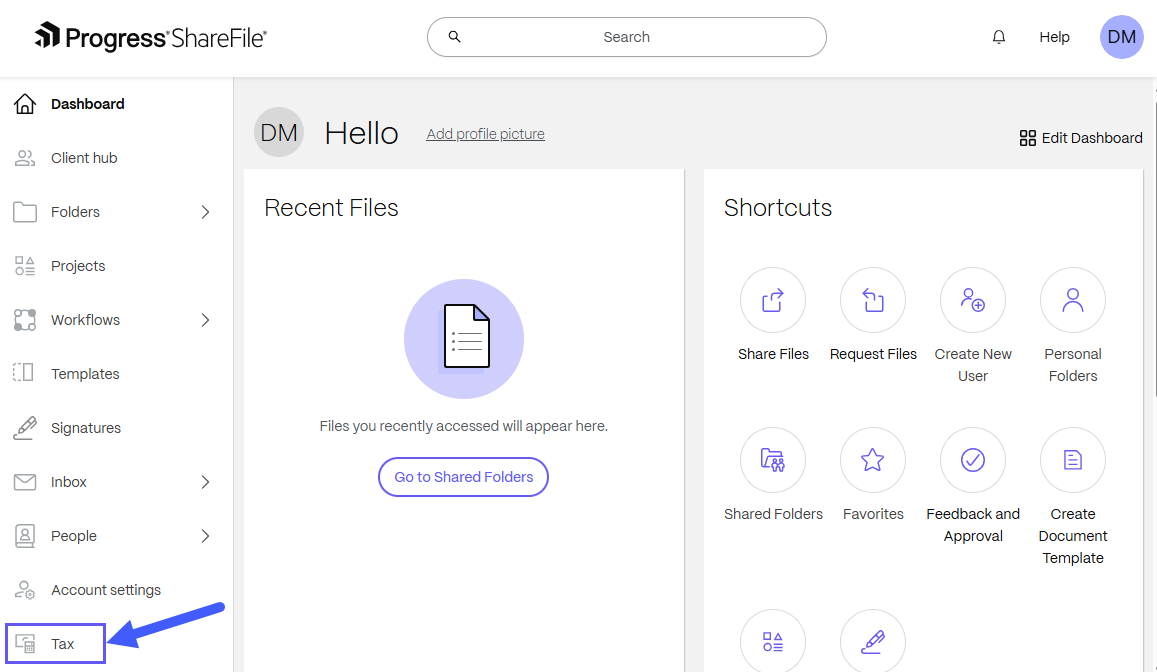Go to Dashboard in sidebar
The image size is (1157, 672).
point(88,104)
